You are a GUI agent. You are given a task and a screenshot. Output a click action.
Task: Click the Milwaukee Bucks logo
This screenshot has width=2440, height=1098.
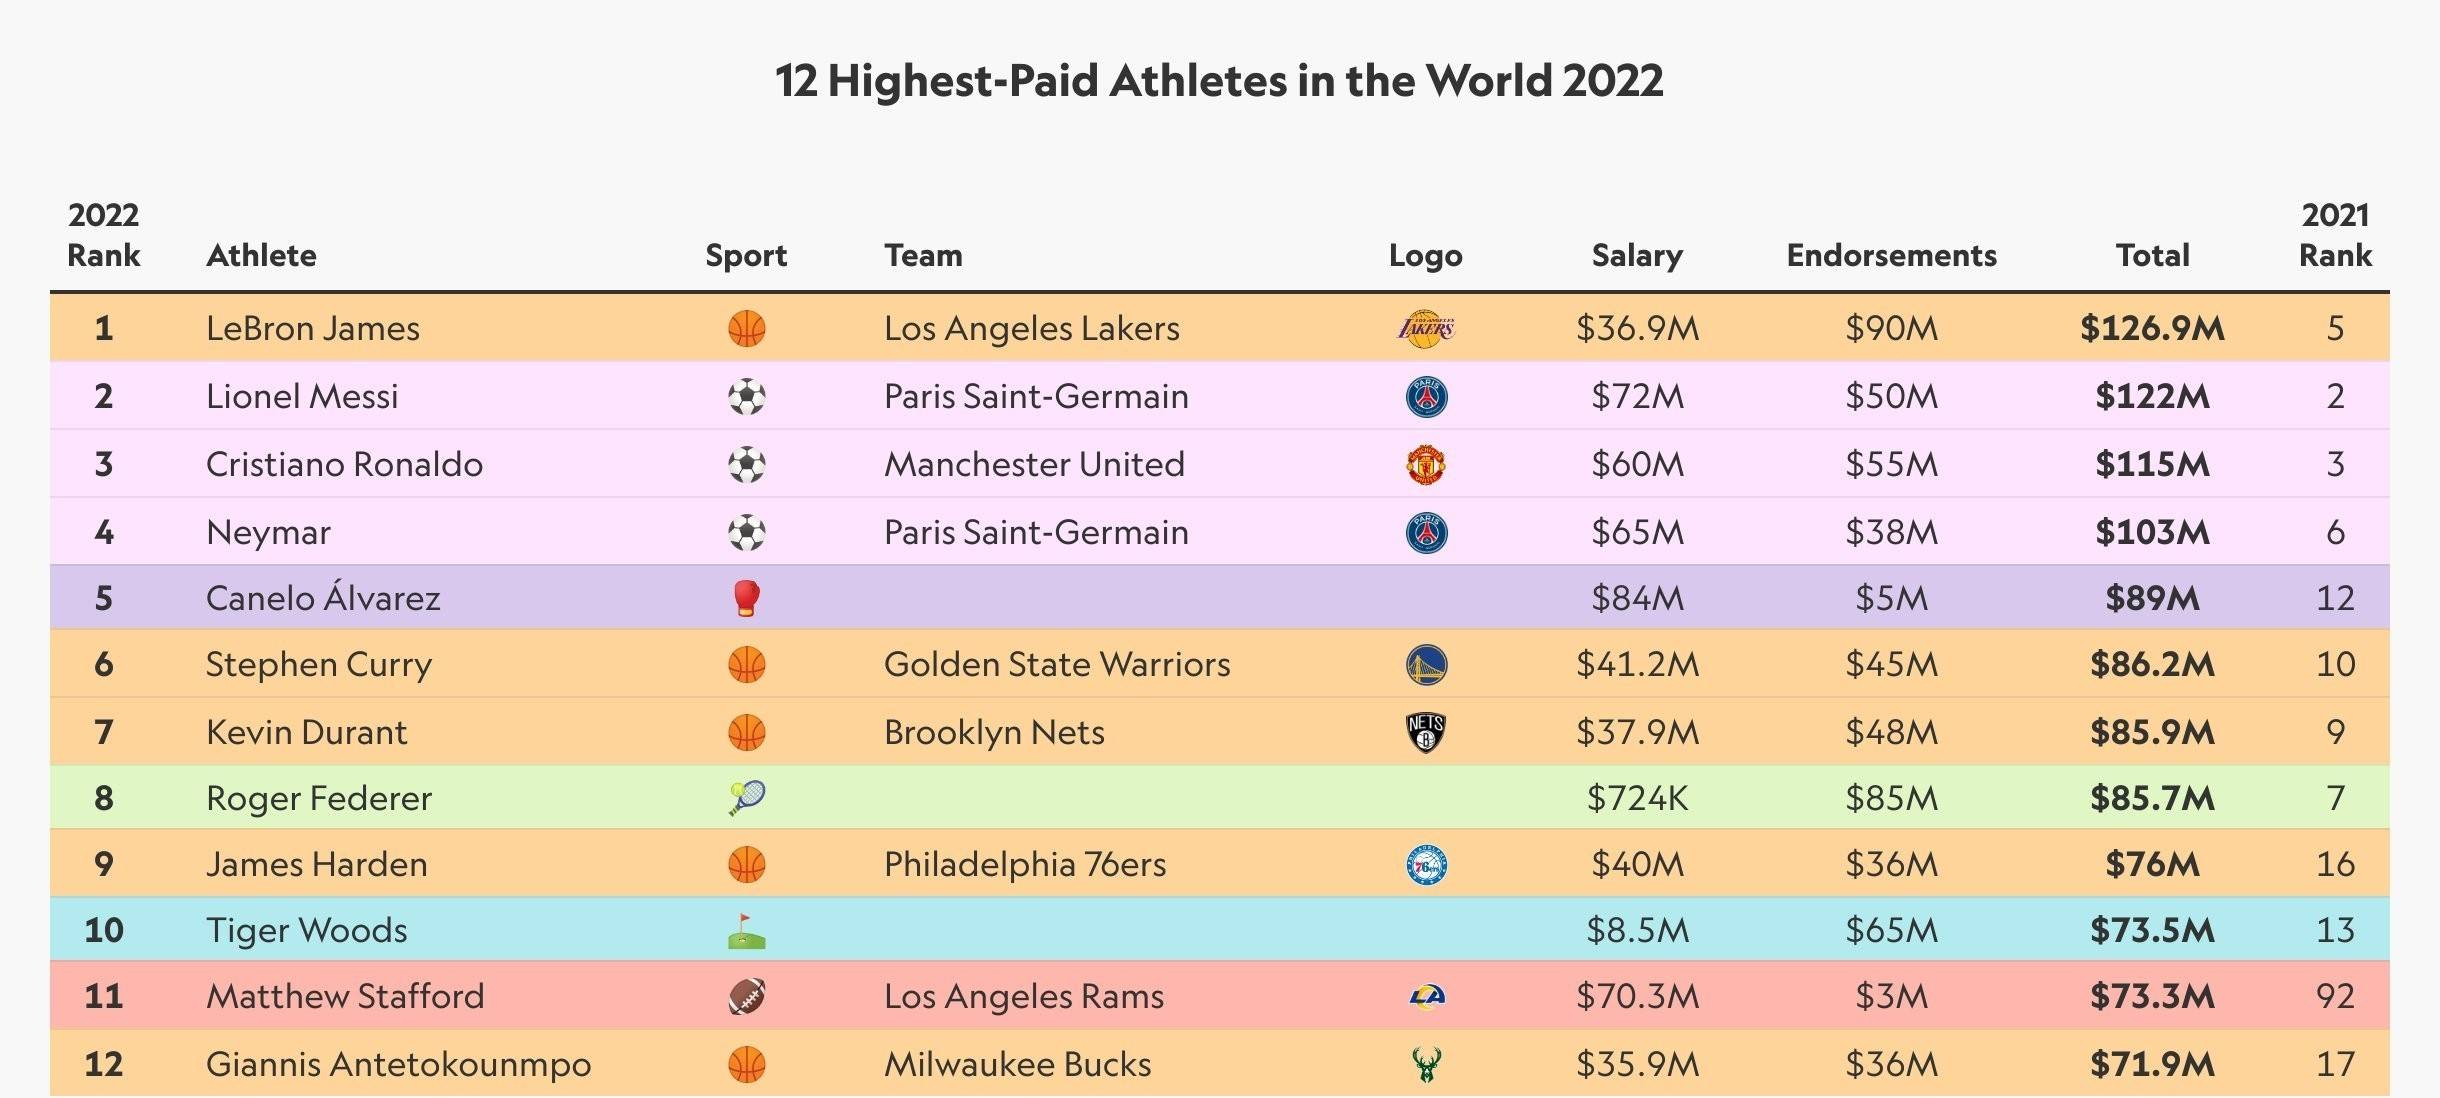[1426, 1064]
